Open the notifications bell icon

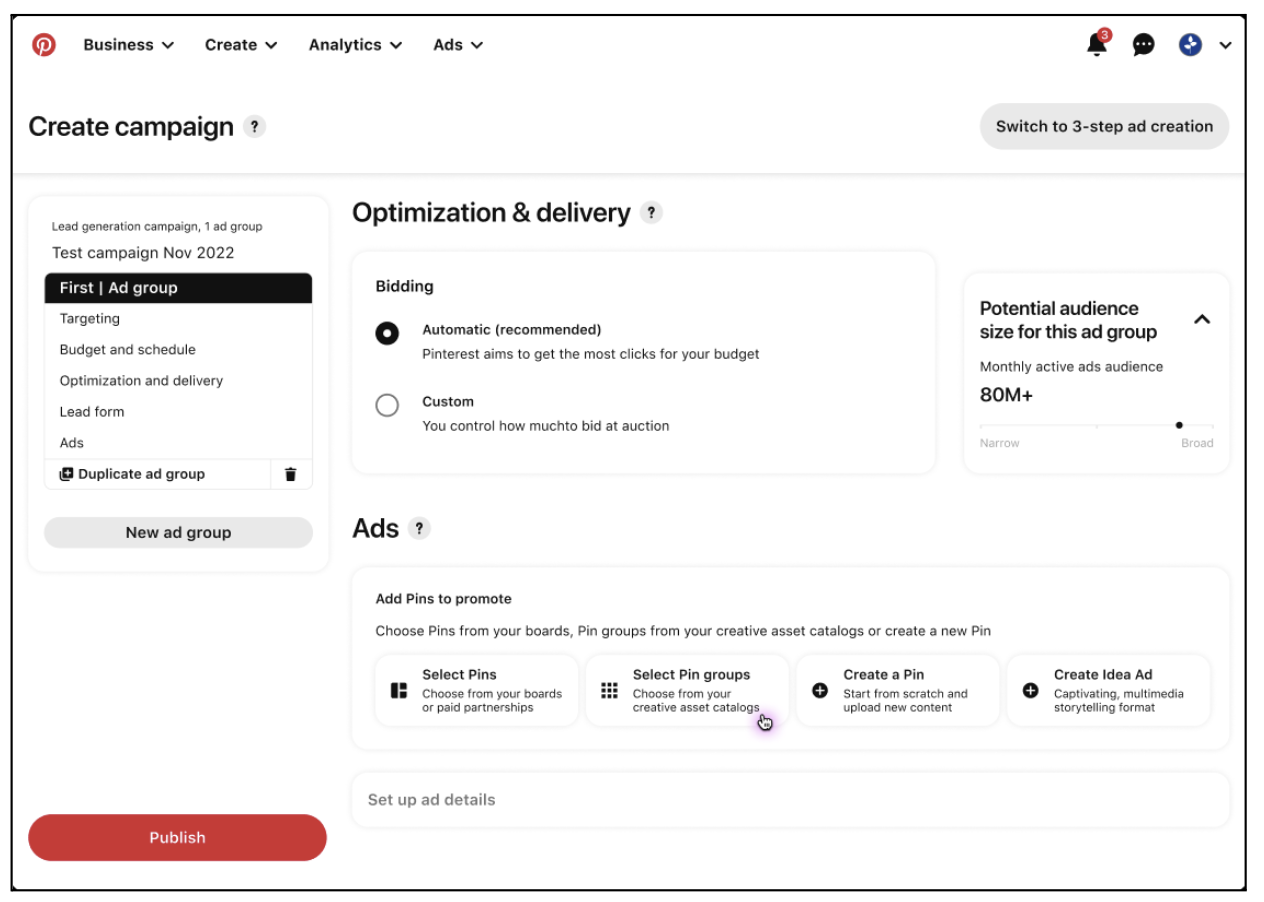coord(1097,44)
